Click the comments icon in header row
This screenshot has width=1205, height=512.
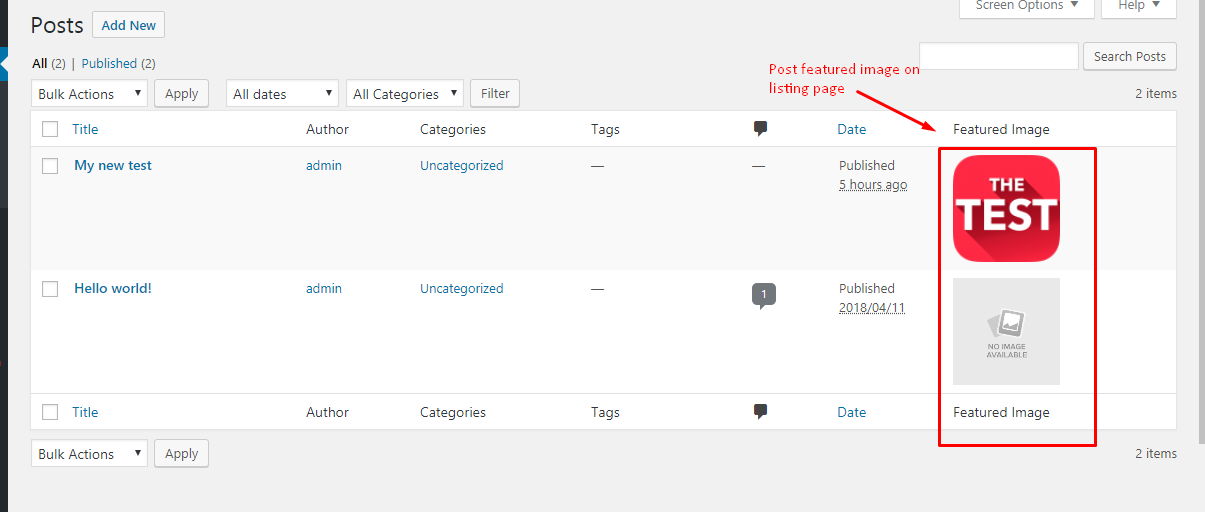point(760,129)
